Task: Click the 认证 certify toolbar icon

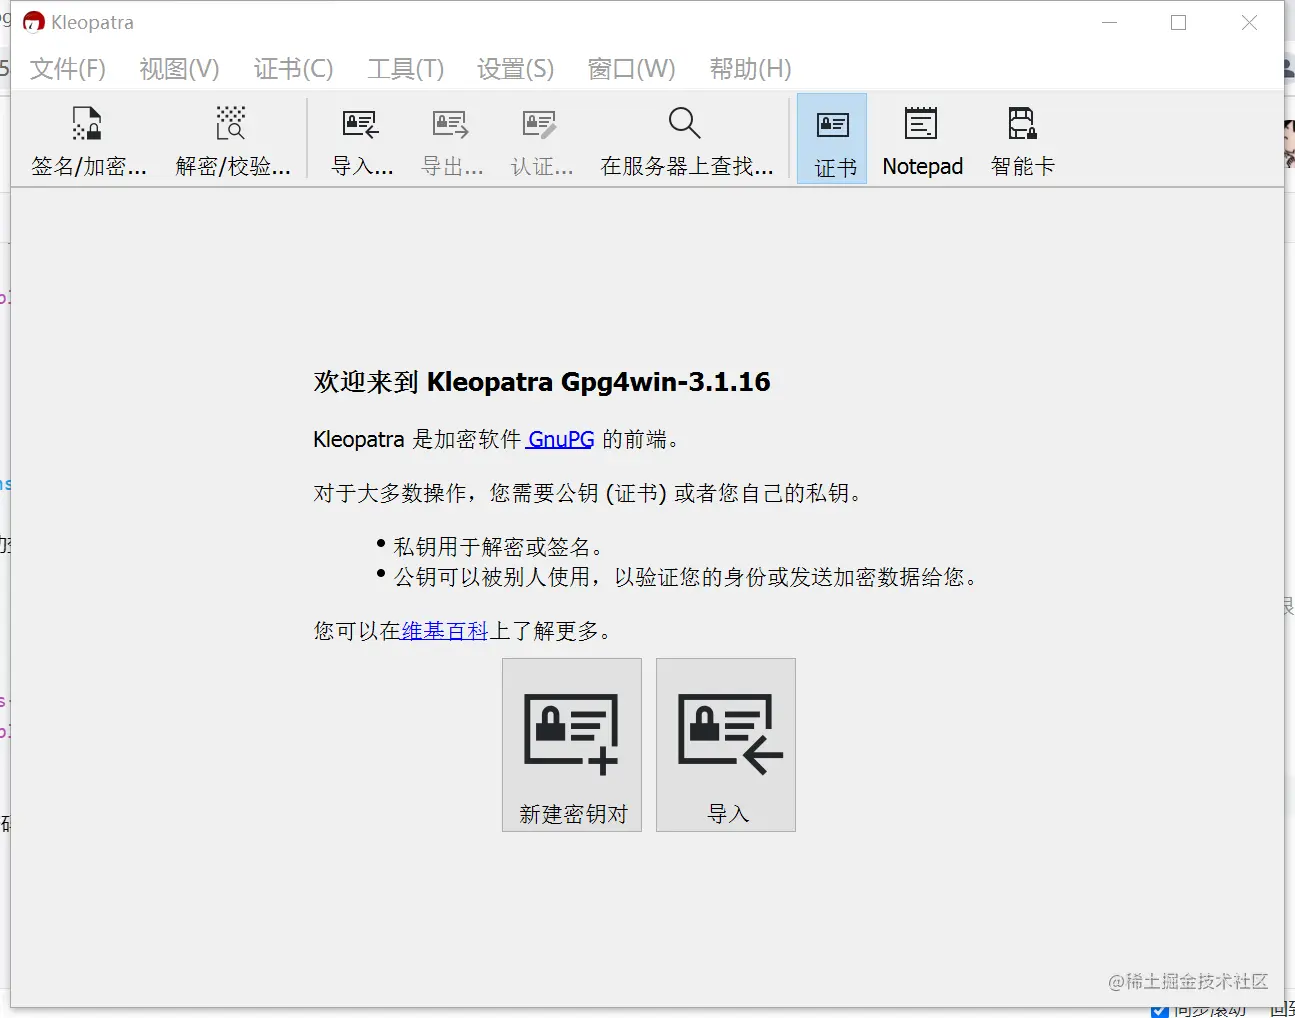Action: (x=541, y=140)
